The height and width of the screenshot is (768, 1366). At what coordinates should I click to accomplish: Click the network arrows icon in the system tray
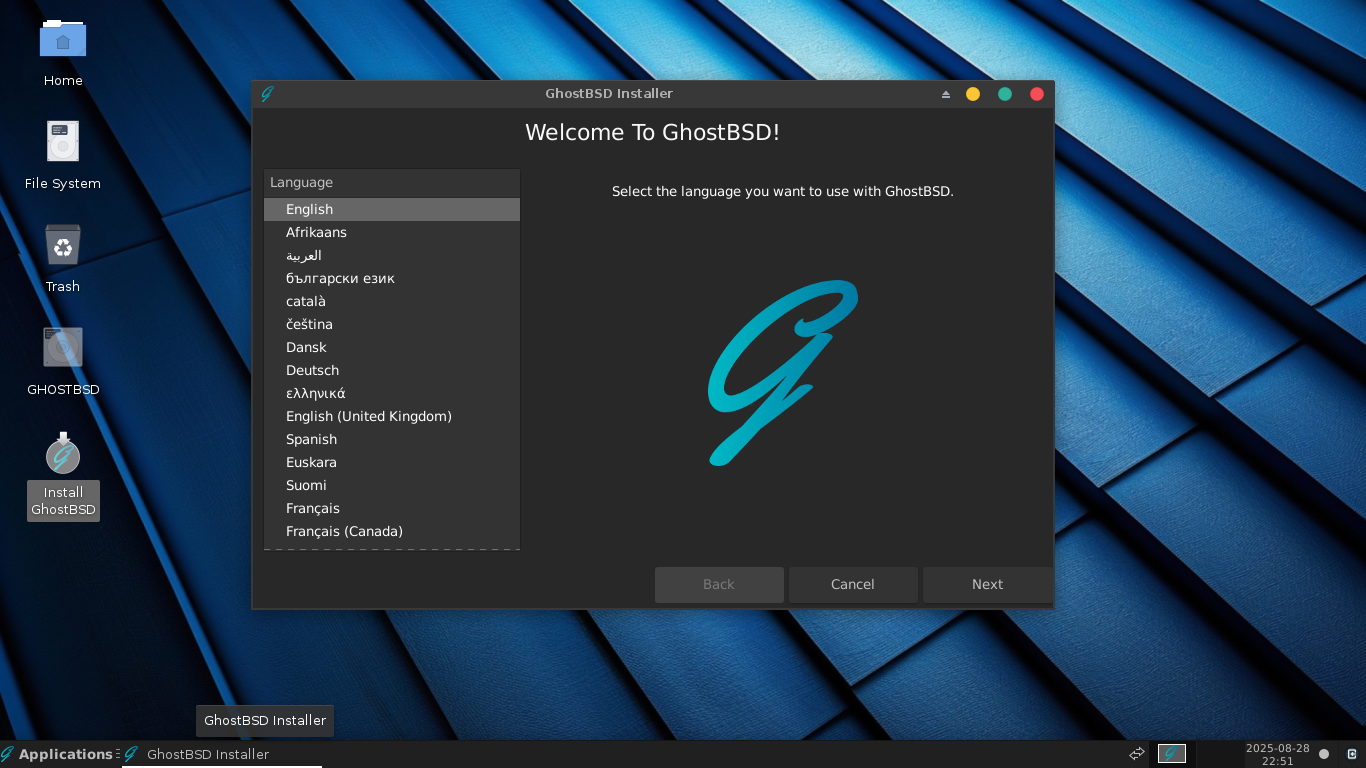coord(1137,754)
